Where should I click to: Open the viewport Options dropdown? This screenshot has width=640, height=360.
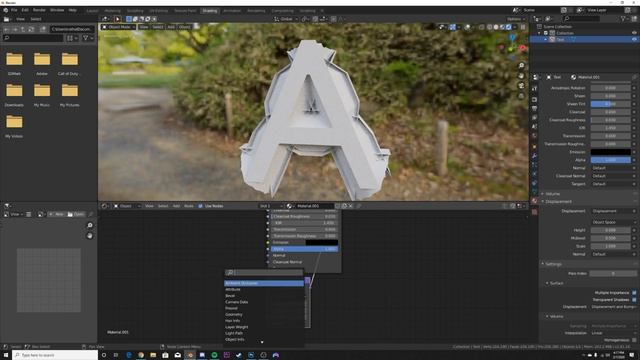516,19
